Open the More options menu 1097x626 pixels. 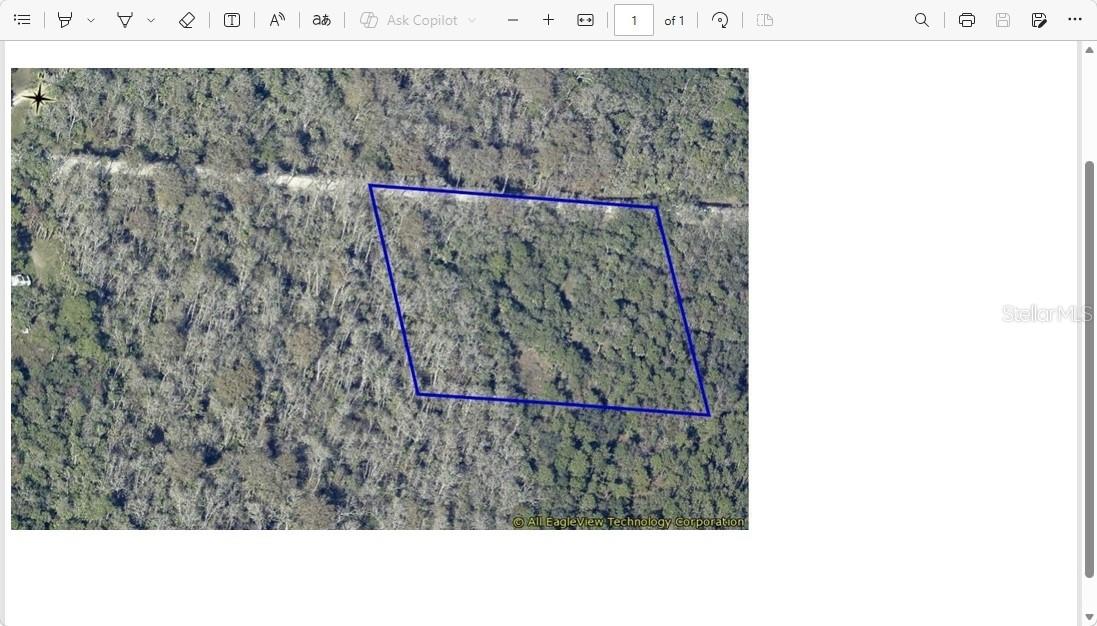point(1075,19)
